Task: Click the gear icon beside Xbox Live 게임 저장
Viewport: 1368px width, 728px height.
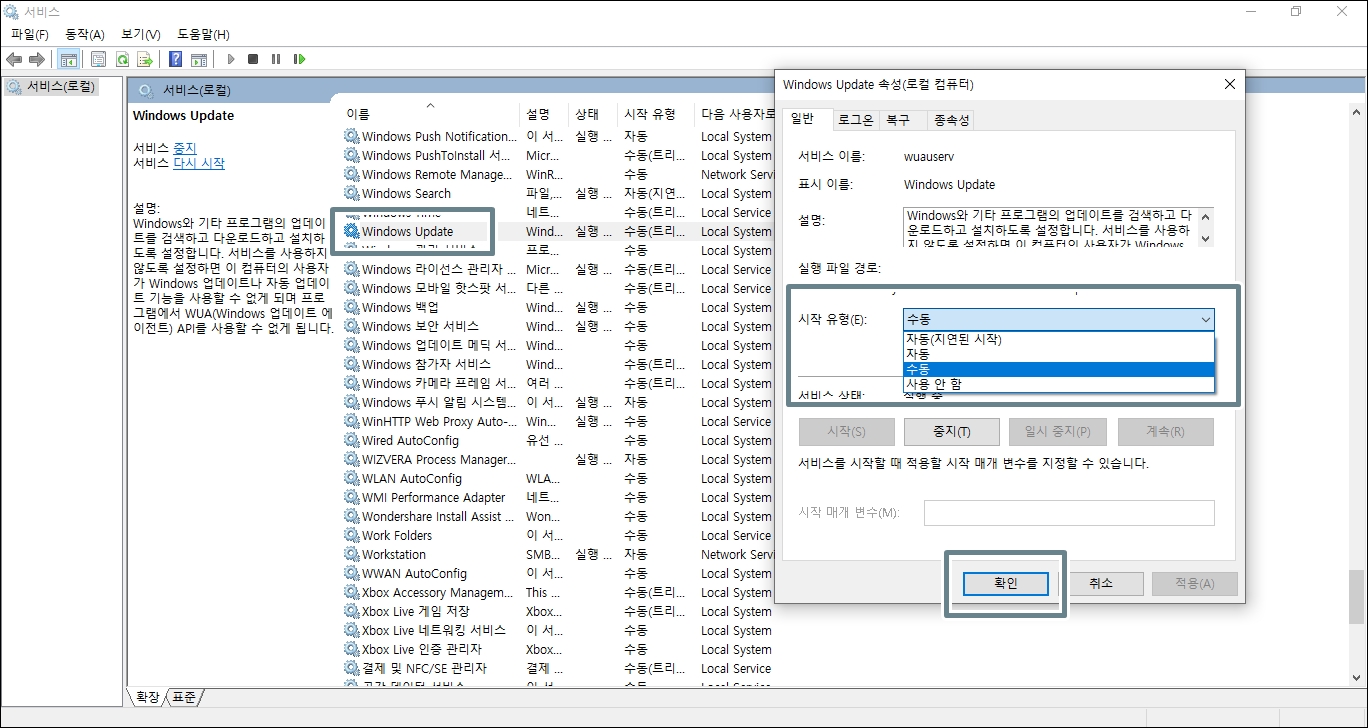Action: point(351,611)
